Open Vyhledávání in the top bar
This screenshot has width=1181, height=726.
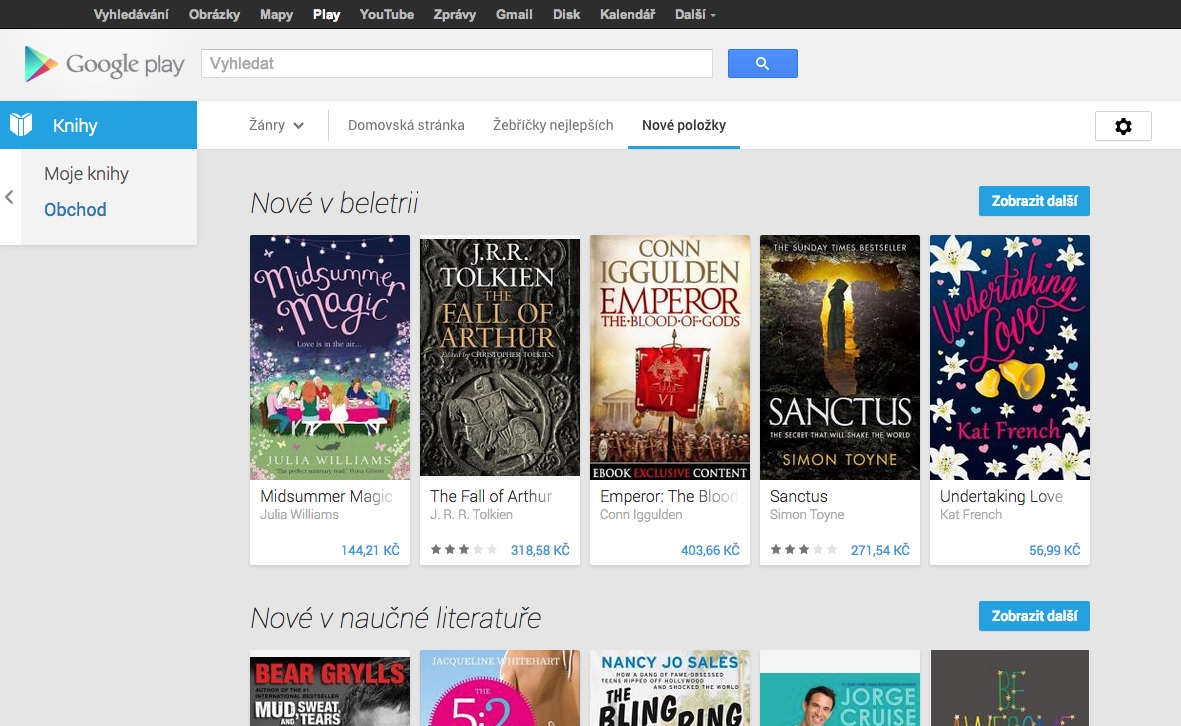tap(131, 14)
